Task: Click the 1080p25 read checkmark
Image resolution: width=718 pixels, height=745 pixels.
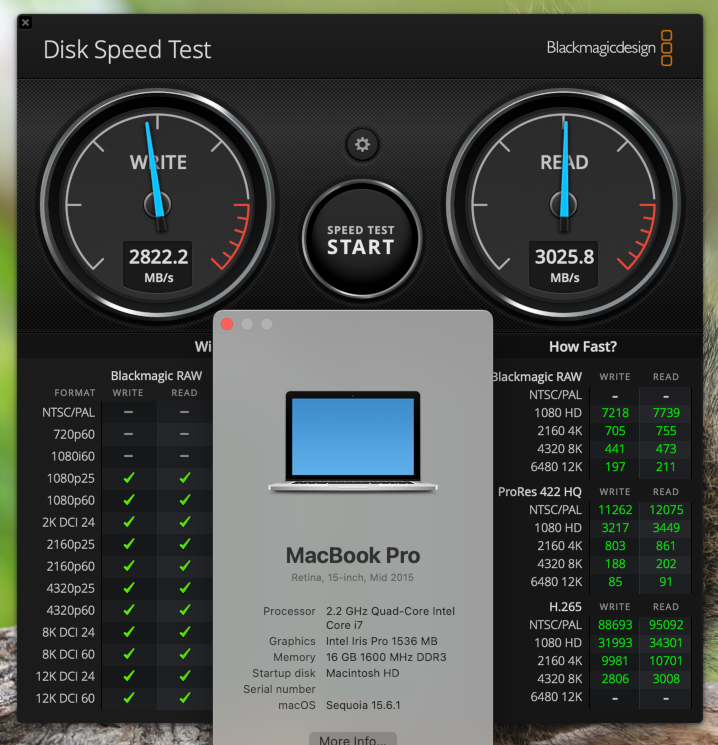Action: (185, 478)
